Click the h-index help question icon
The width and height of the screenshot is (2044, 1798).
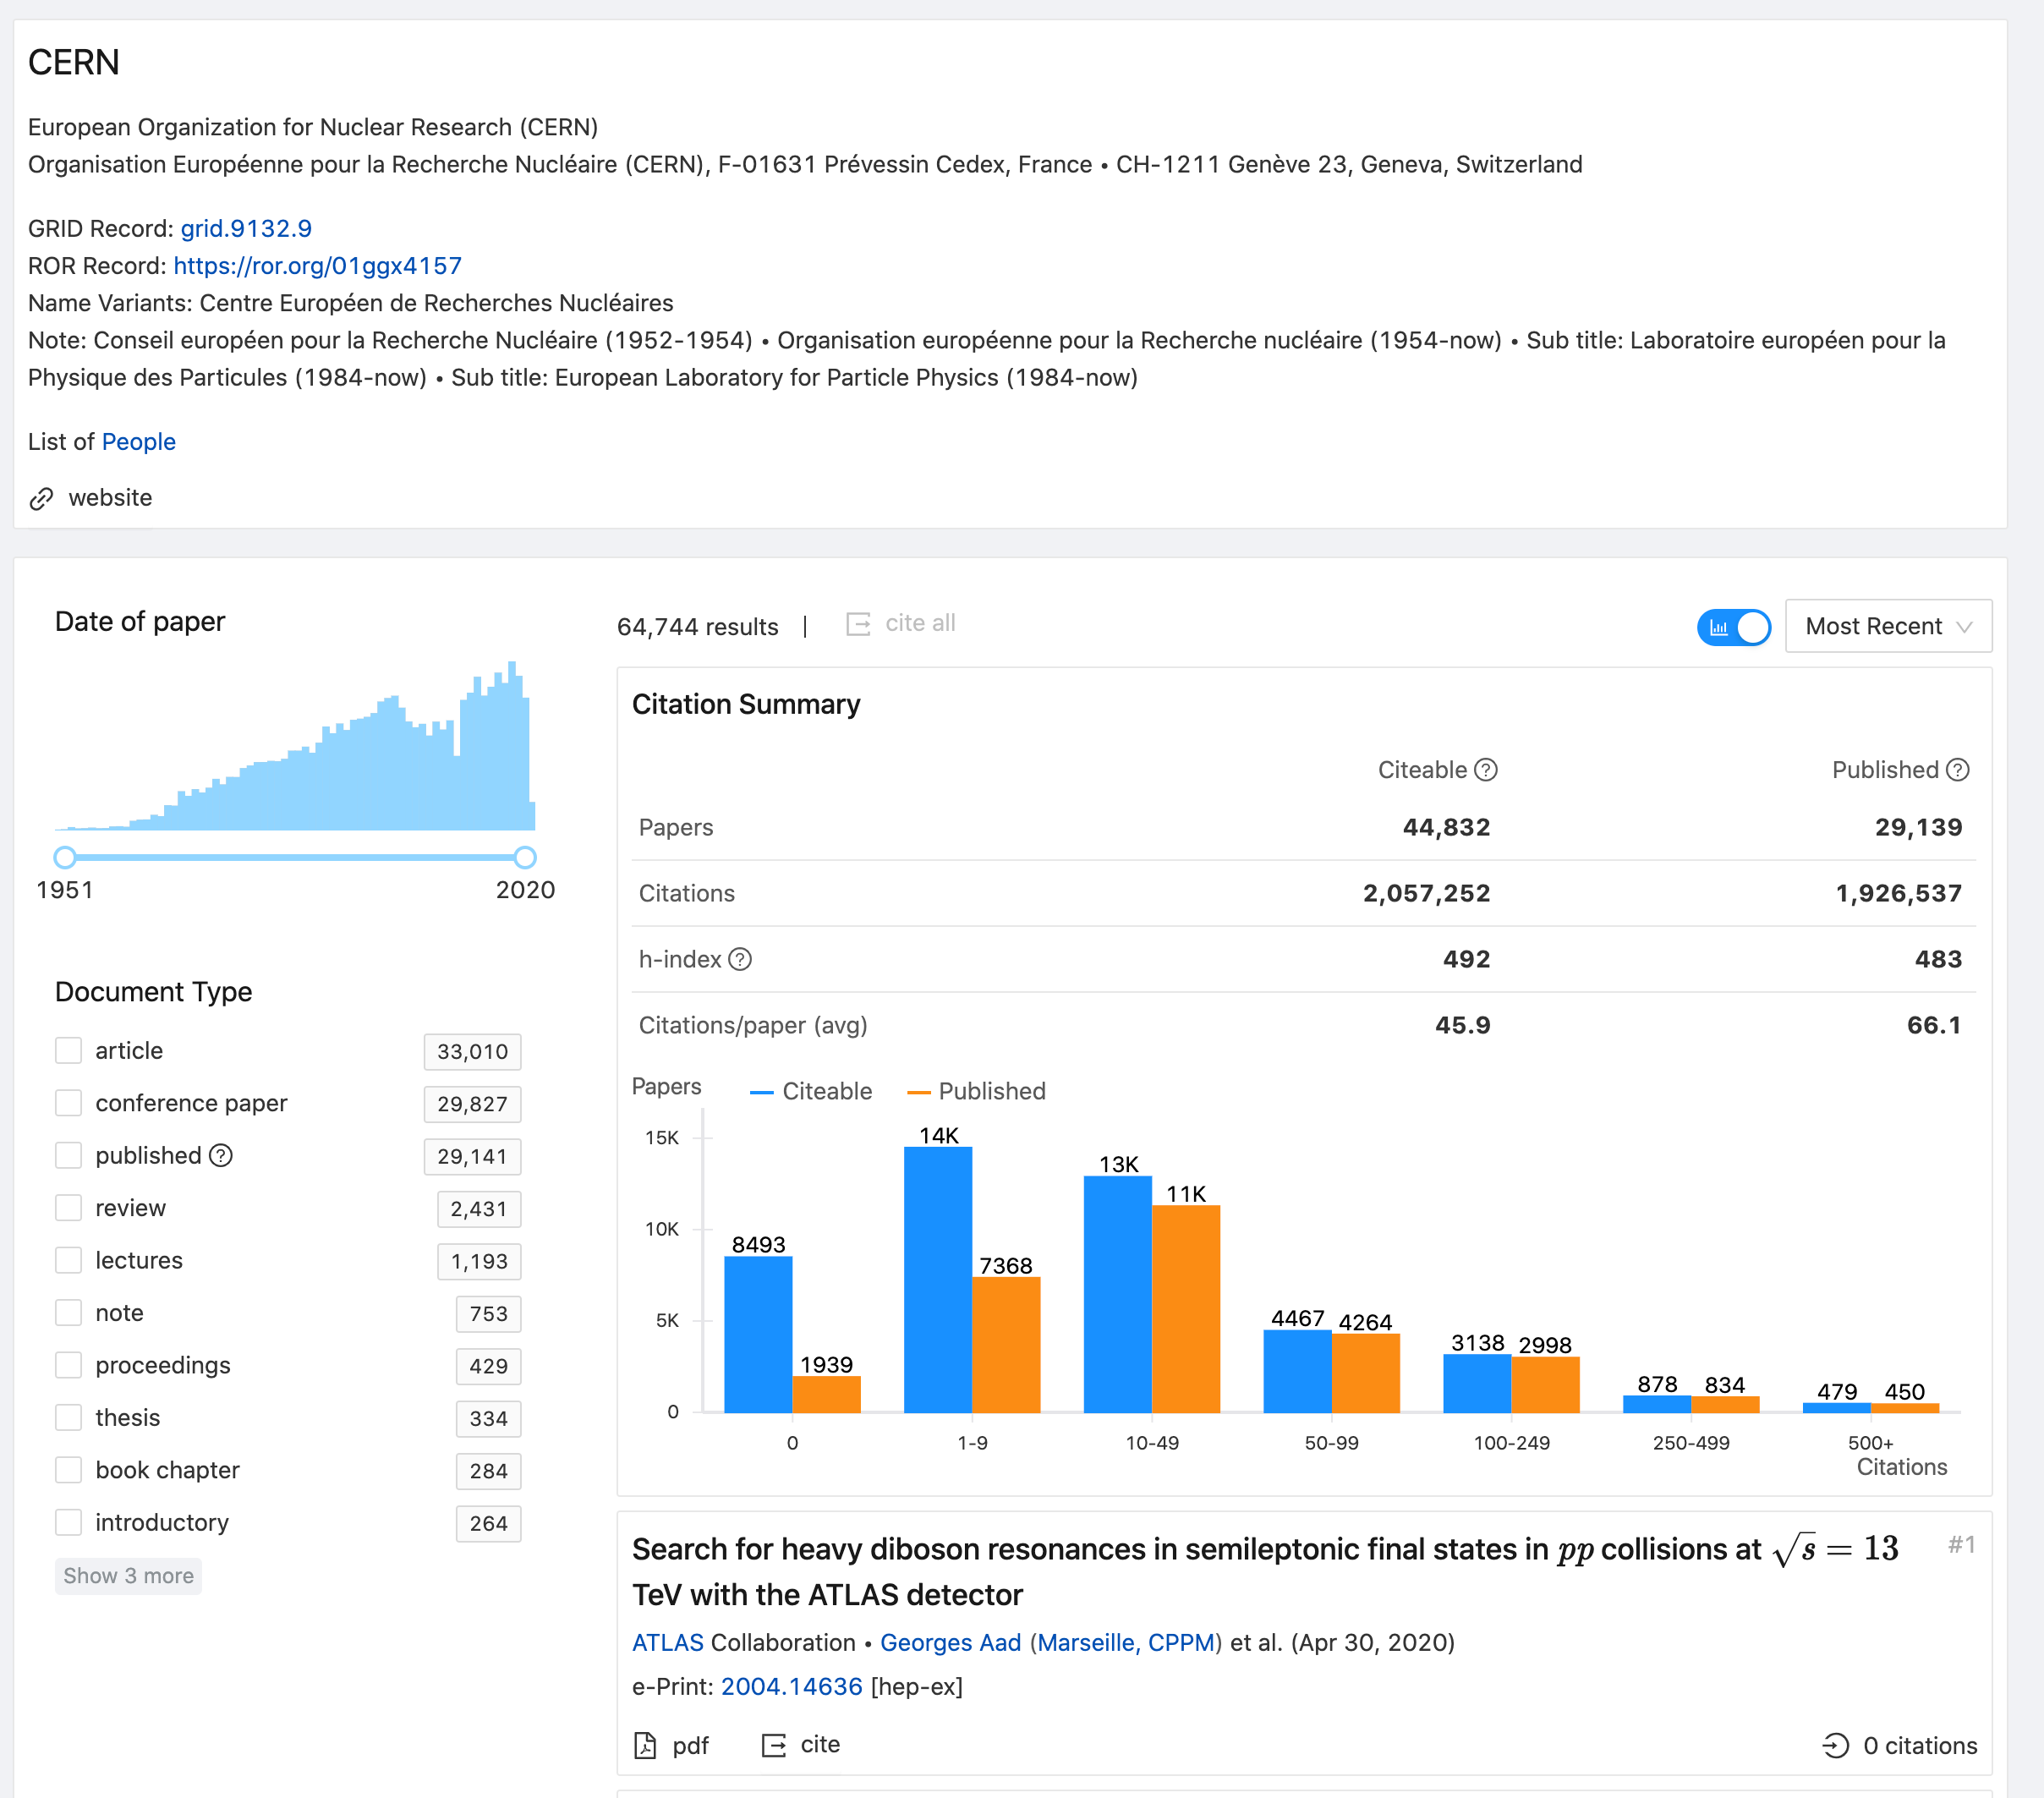[x=740, y=959]
